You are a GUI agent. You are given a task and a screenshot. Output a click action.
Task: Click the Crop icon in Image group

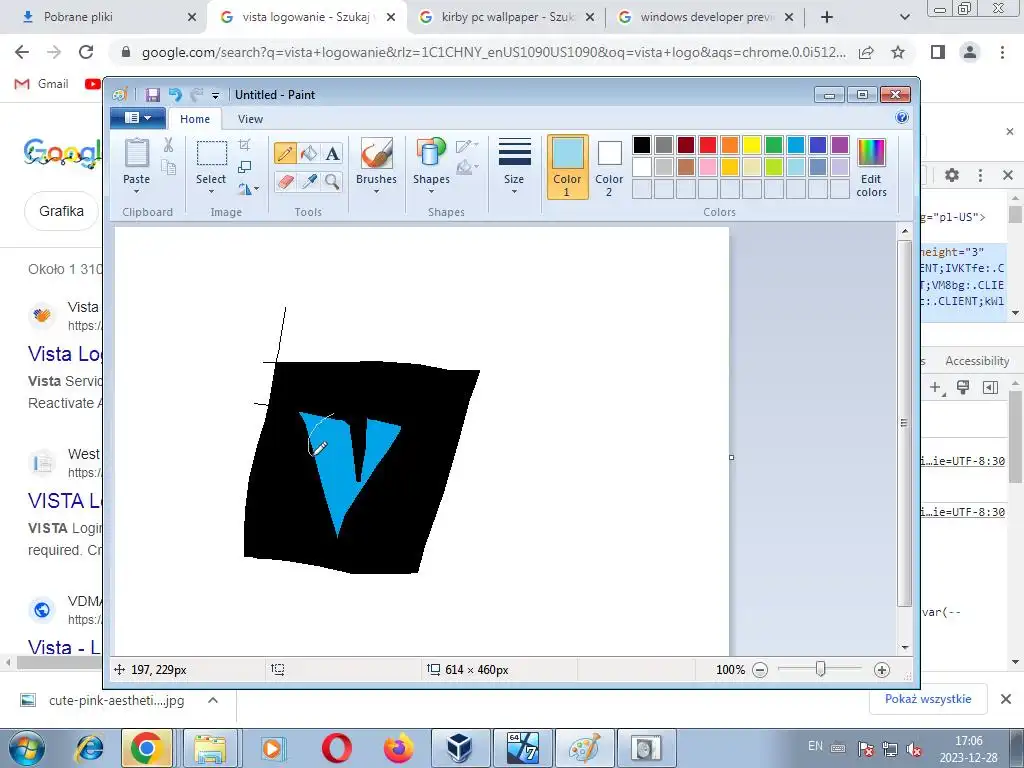[x=245, y=144]
